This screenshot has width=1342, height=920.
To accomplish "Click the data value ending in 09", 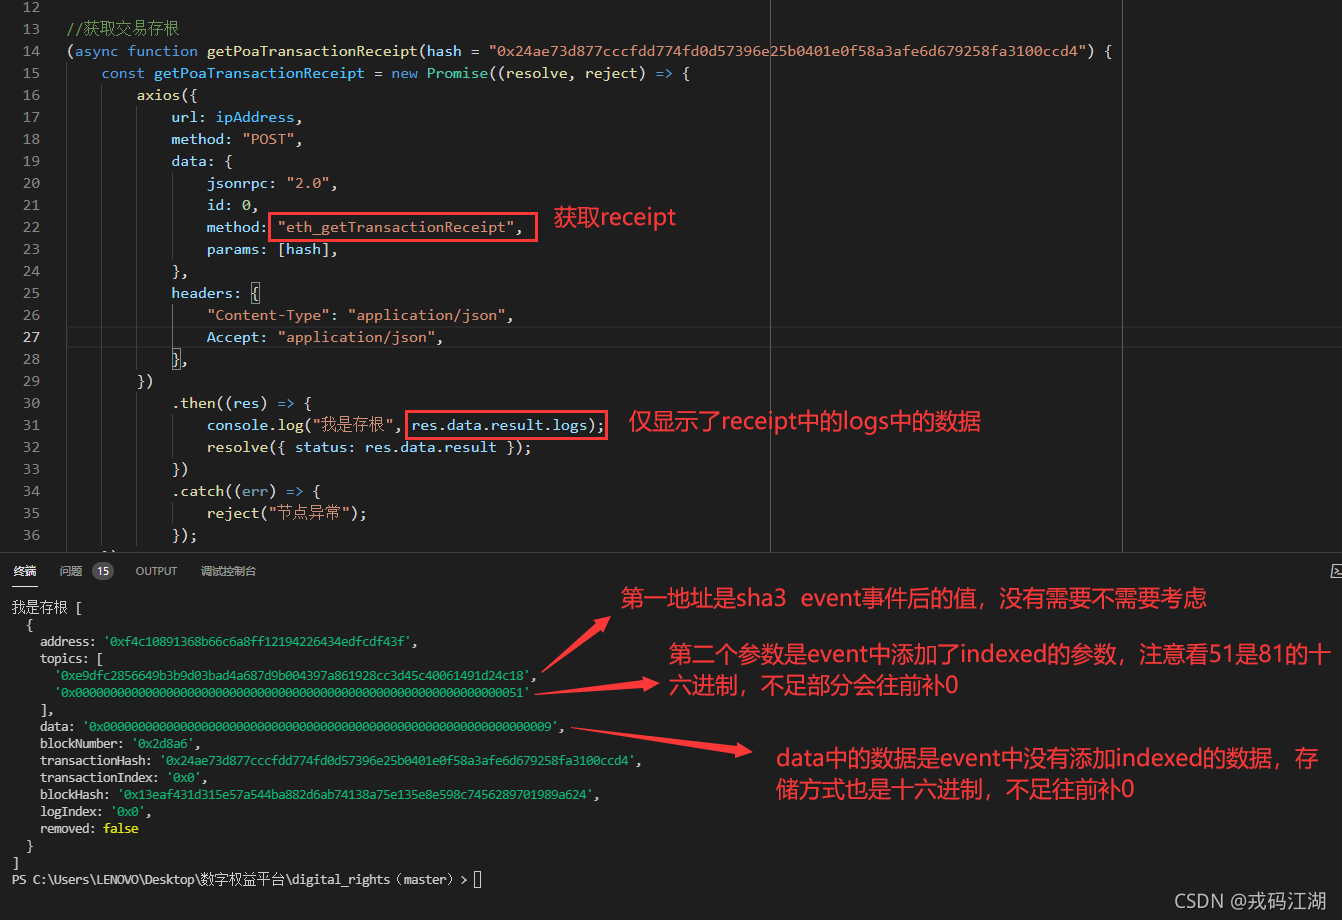I will pos(321,727).
